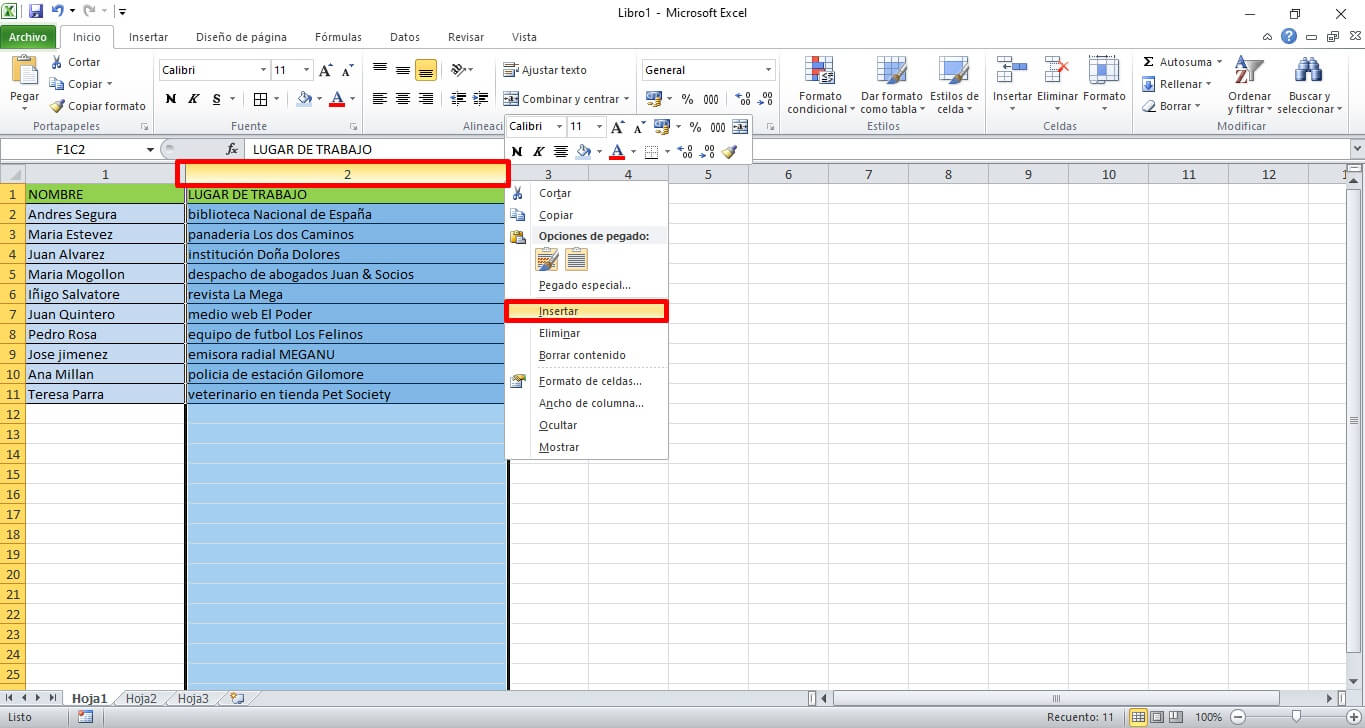Click increase decimals icon in ribbon Número group
The image size is (1365, 728).
(x=743, y=99)
